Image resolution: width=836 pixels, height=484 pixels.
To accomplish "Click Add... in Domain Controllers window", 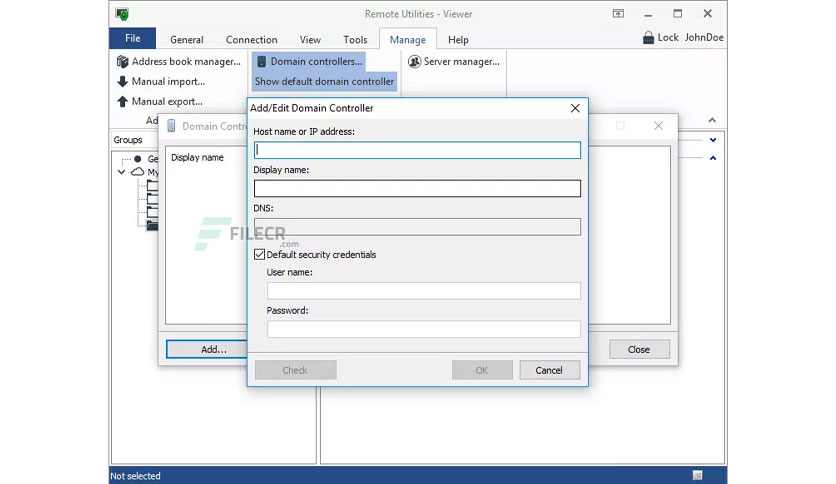I will point(207,349).
